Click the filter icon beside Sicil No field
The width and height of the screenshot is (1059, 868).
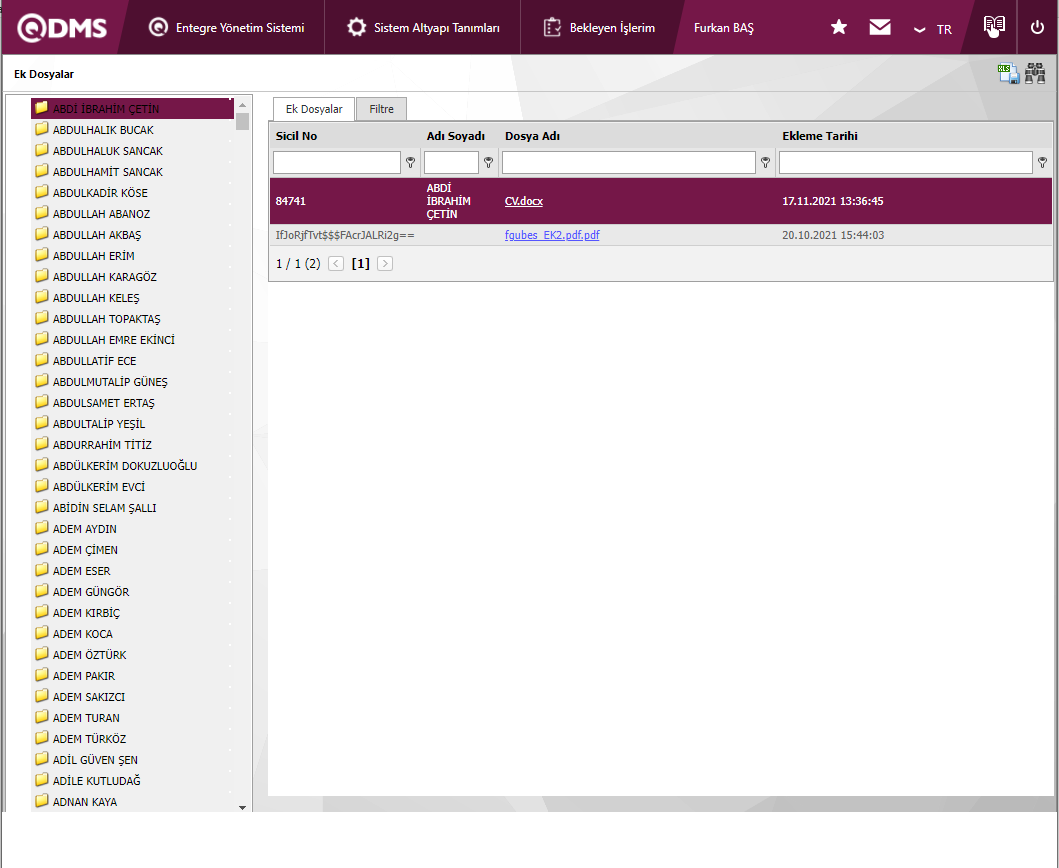(x=410, y=162)
